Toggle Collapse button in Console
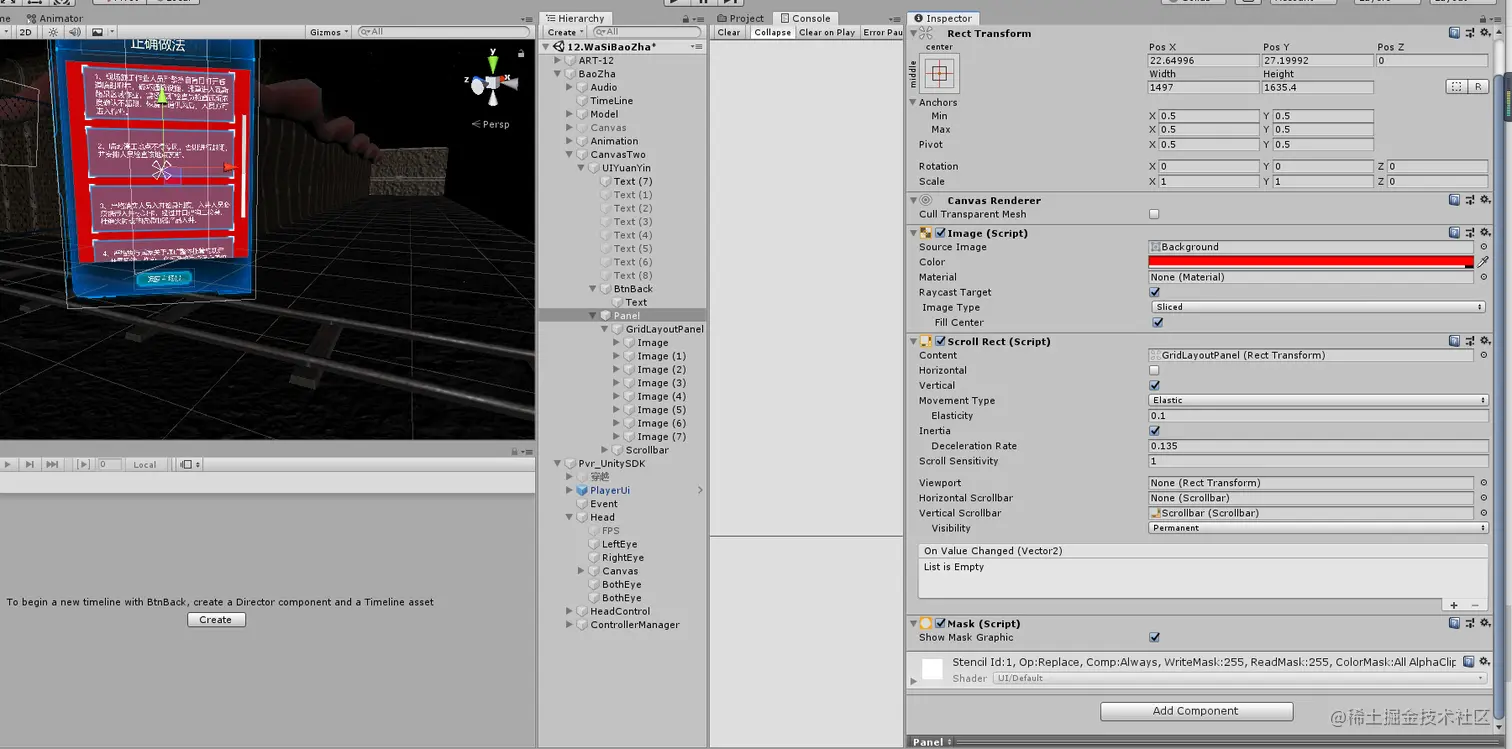 click(x=772, y=32)
